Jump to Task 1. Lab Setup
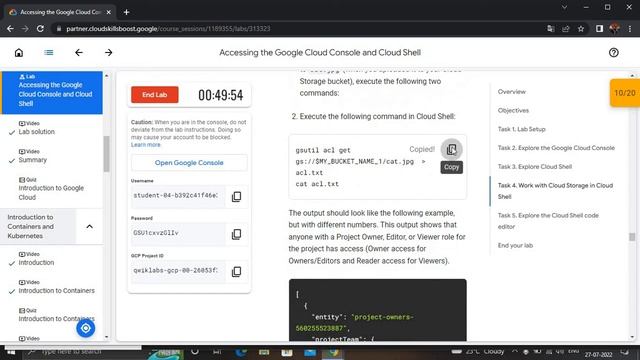 [521, 129]
